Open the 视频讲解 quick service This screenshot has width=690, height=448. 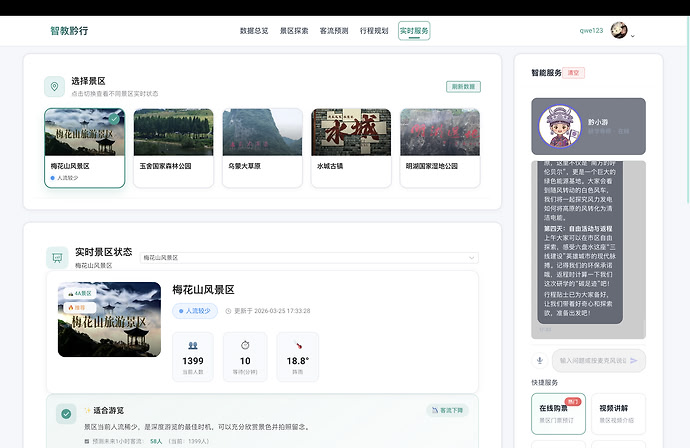coord(618,414)
